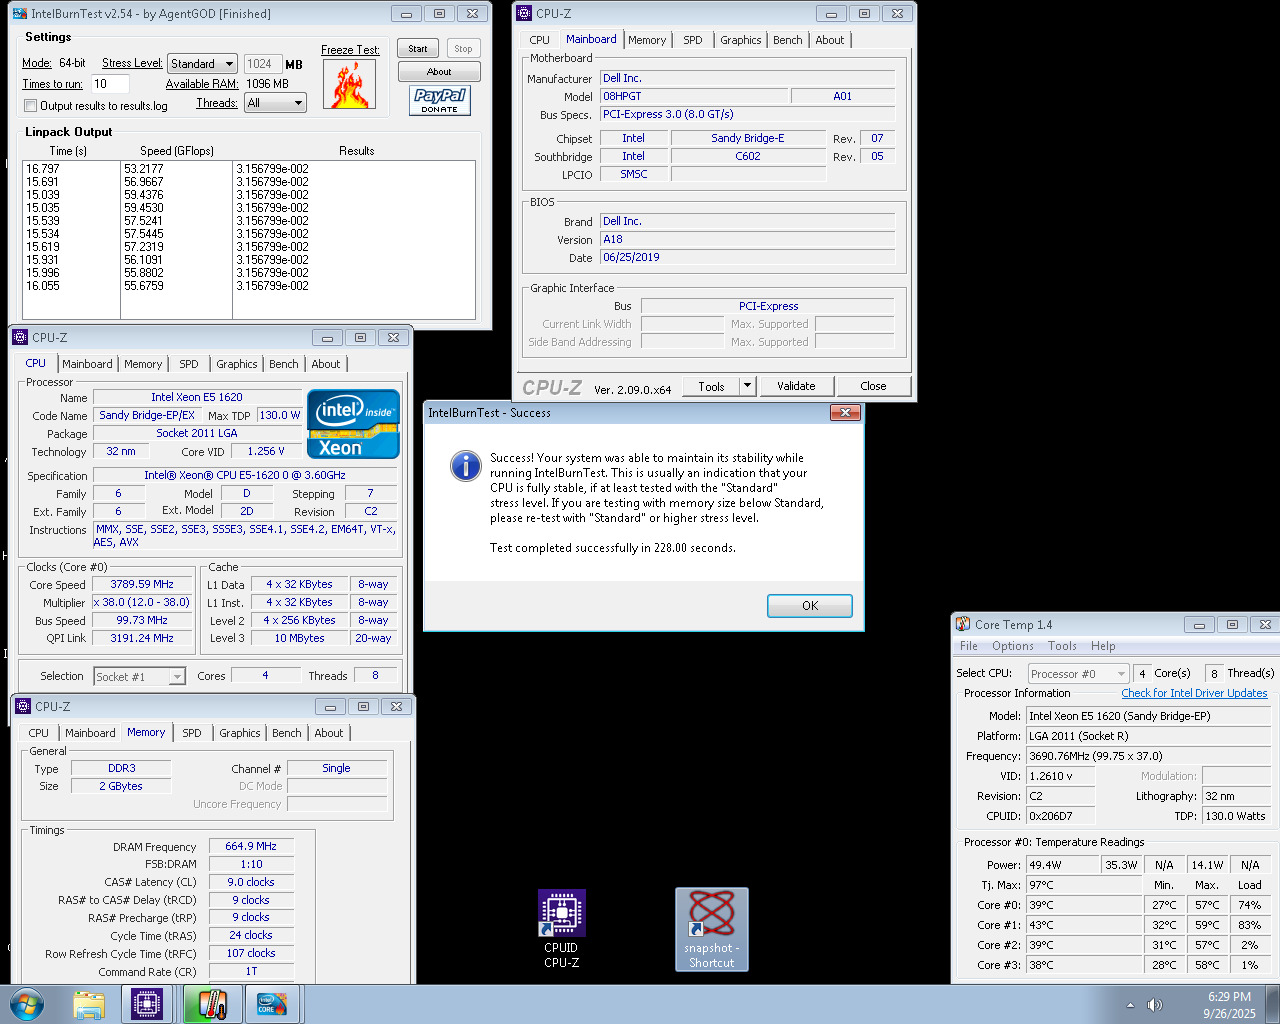Switch to the Bench tab in CPU-Z Mainboard window

click(788, 40)
